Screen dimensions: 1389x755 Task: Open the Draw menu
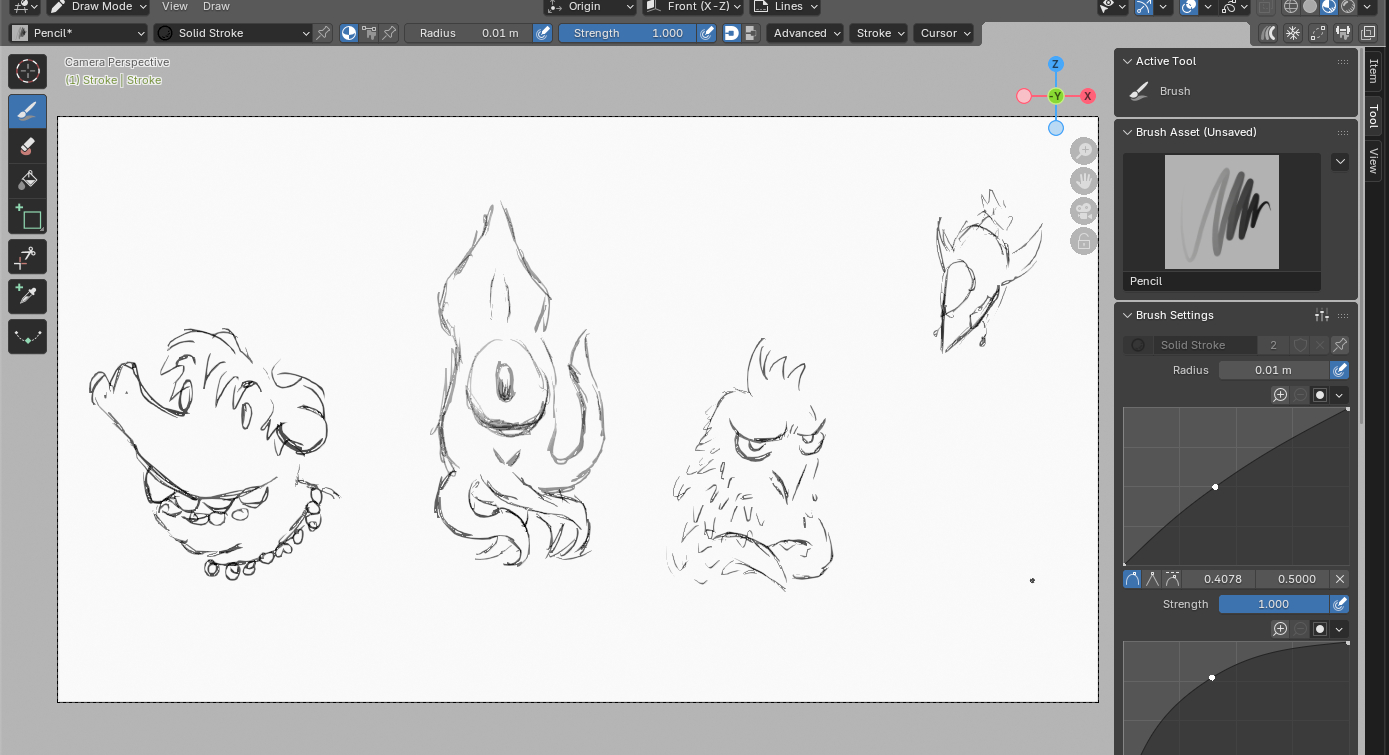click(x=216, y=7)
